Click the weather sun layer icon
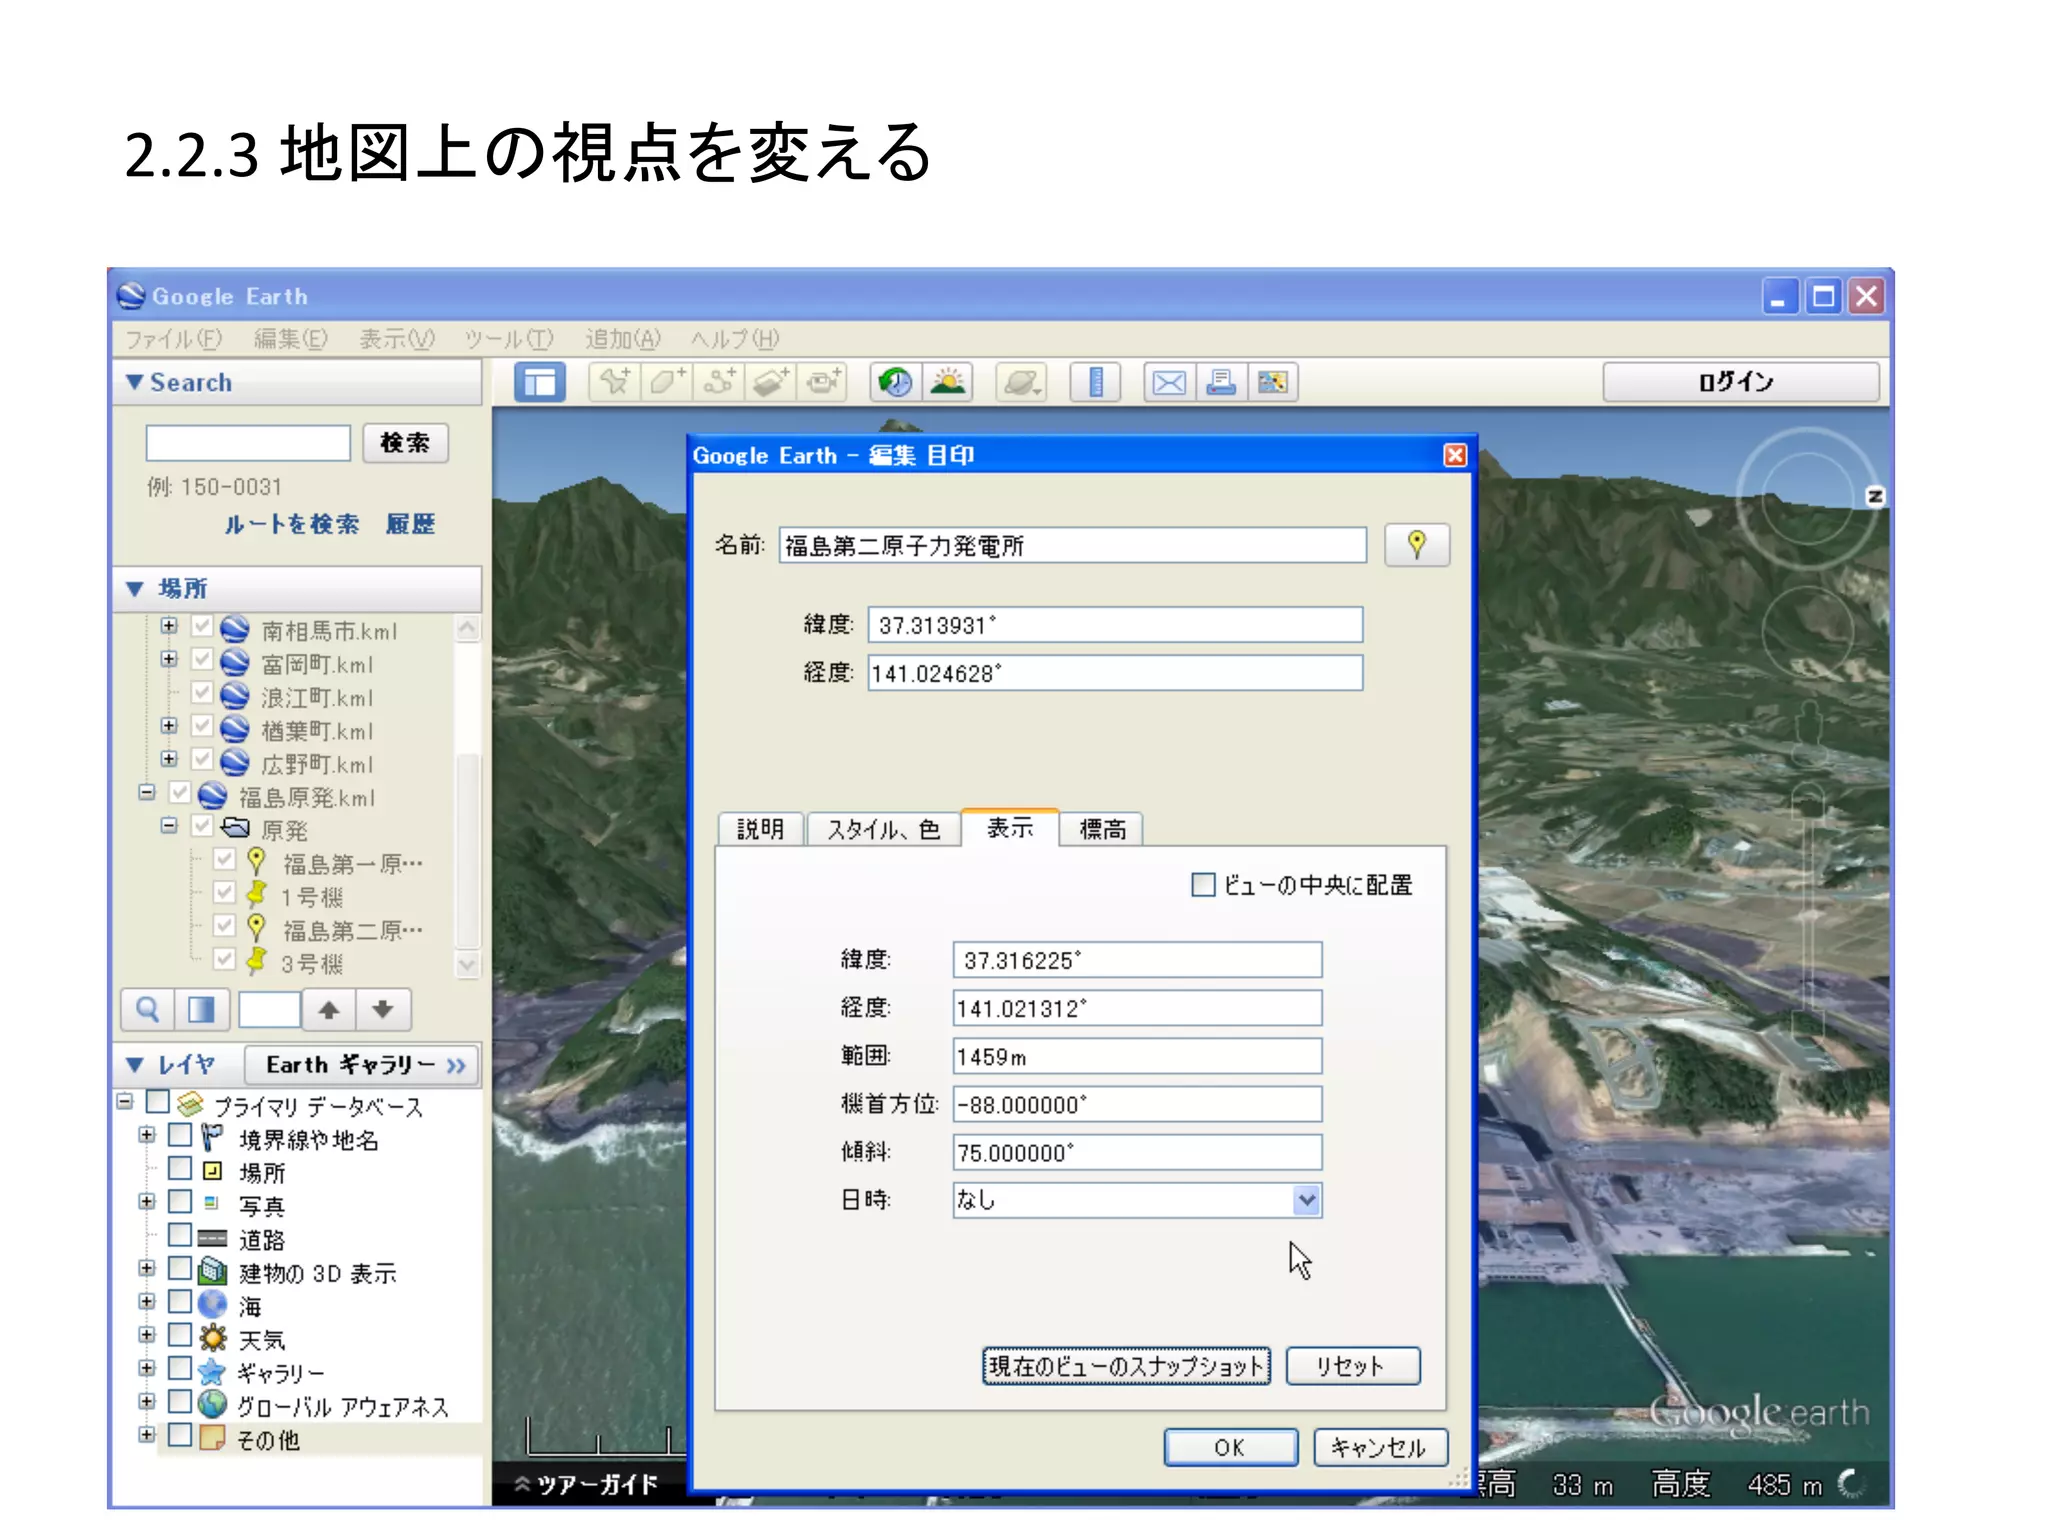The height and width of the screenshot is (1536, 2048). 212,1338
